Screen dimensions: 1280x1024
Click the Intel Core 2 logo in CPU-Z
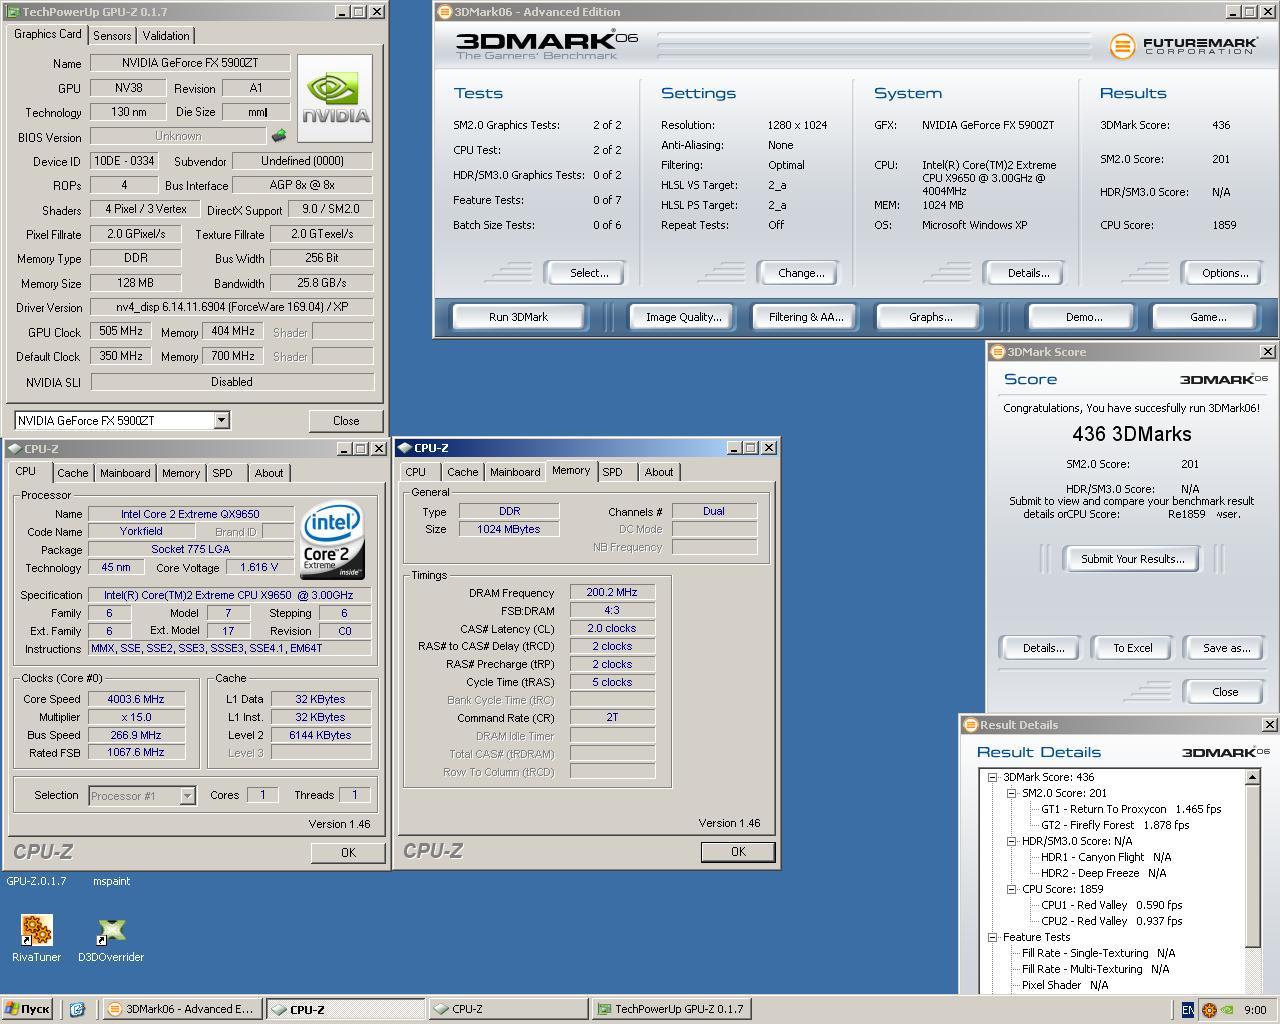332,541
